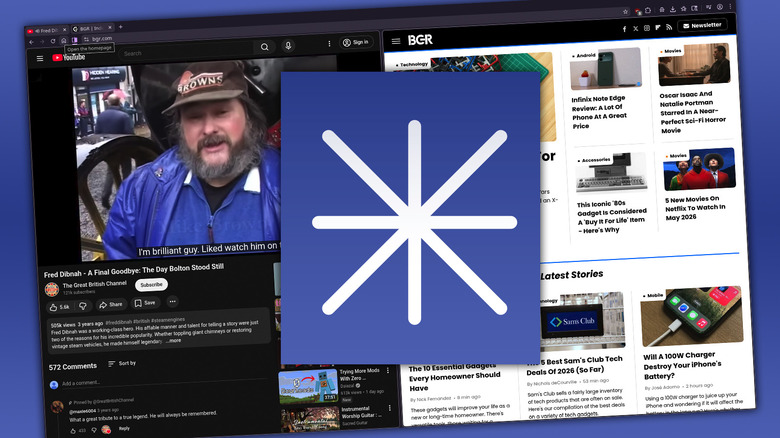Viewport: 780px width, 438px height.
Task: Open the iPhone charger article thumbnail
Action: pos(692,317)
